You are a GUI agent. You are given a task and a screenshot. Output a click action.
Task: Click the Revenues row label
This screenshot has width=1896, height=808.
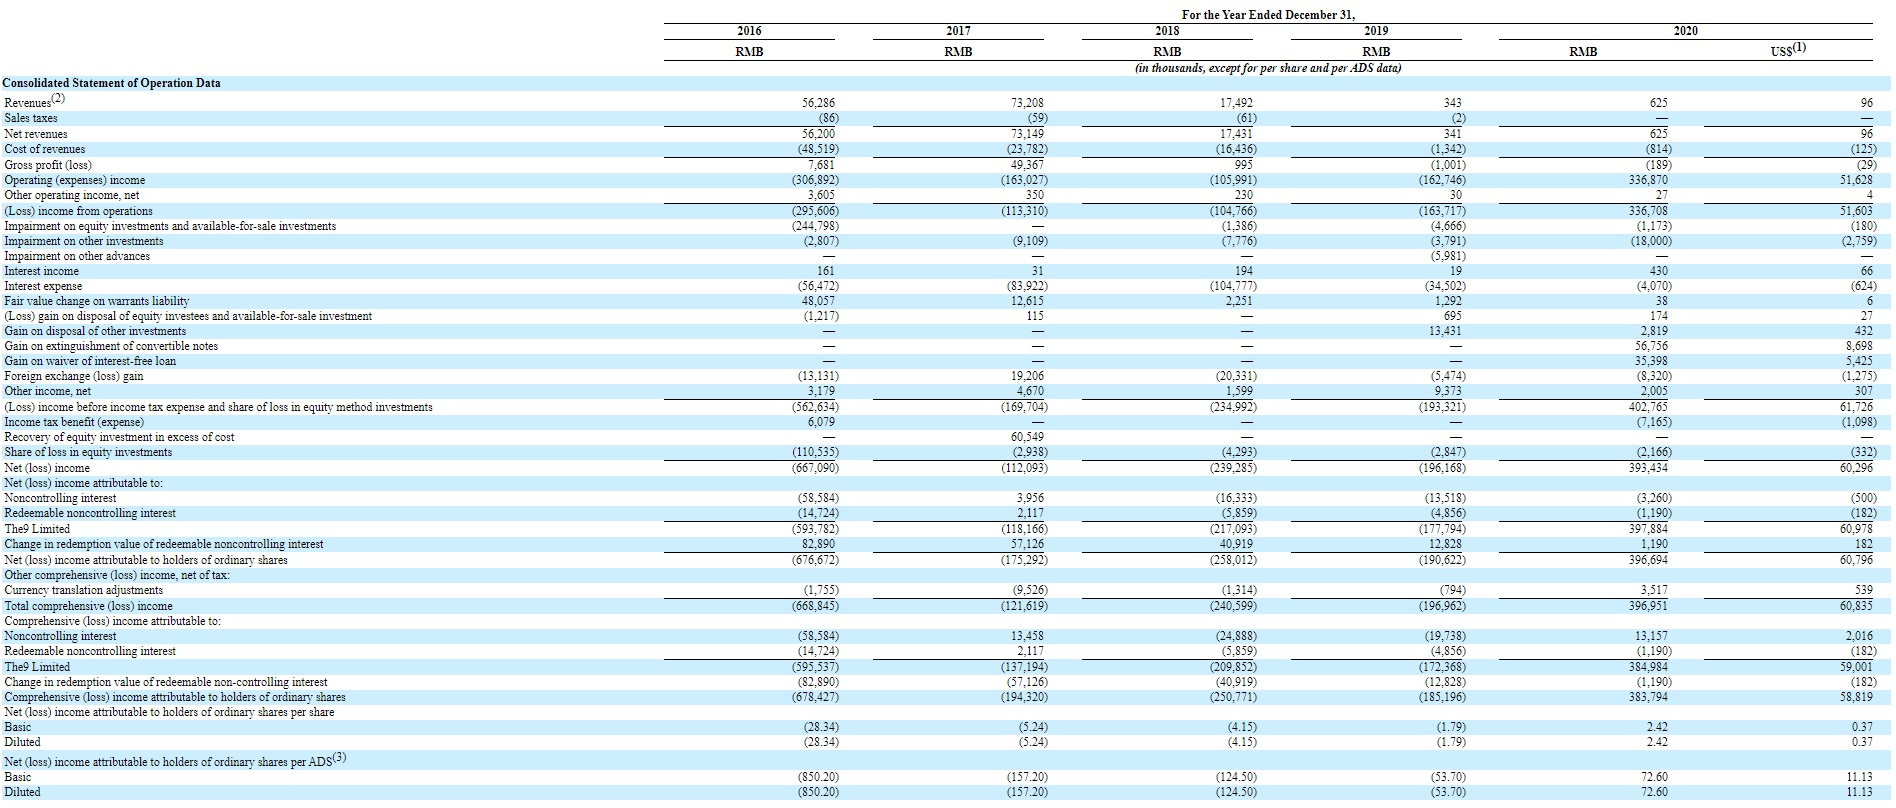34,102
